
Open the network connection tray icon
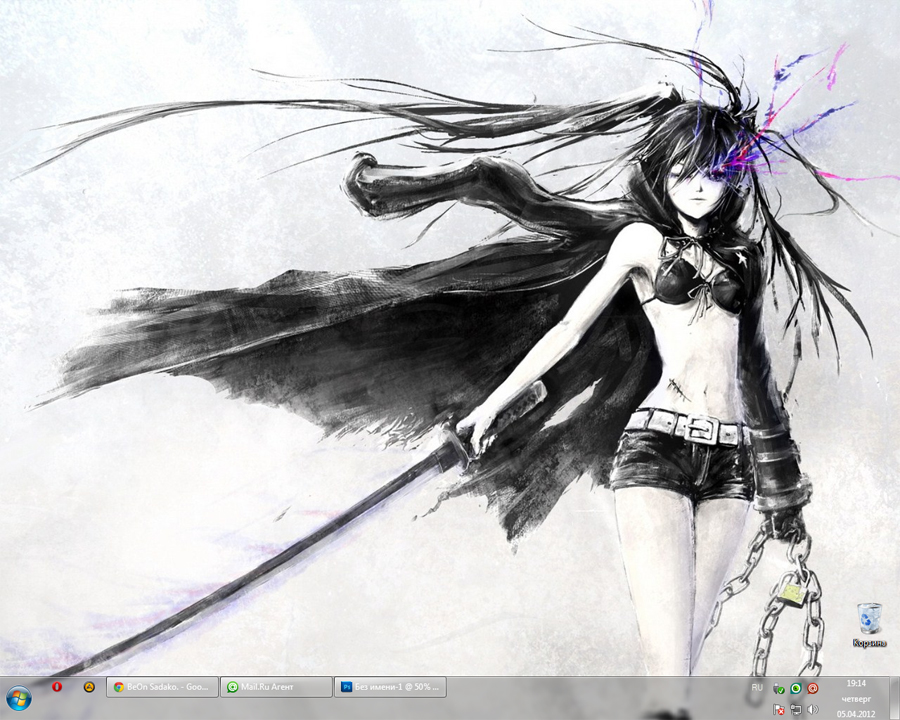tap(796, 710)
